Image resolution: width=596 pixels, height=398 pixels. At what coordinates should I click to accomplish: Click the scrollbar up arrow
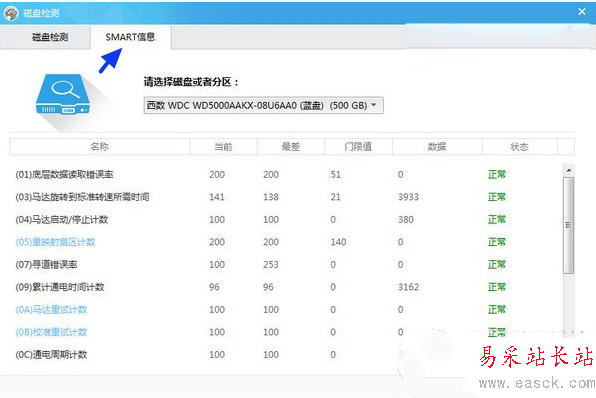pyautogui.click(x=569, y=170)
